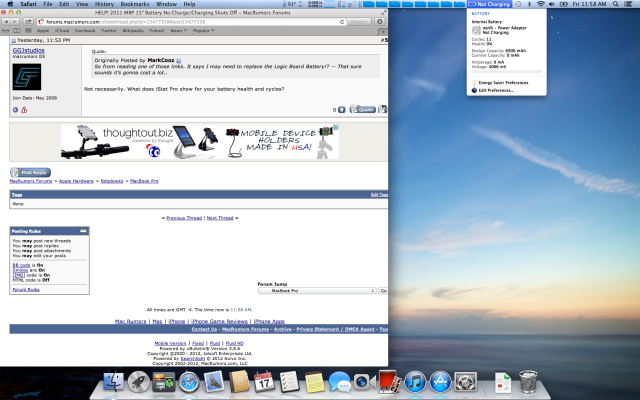Follow the Next Thread link
Image resolution: width=640 pixels, height=400 pixels.
(220, 218)
